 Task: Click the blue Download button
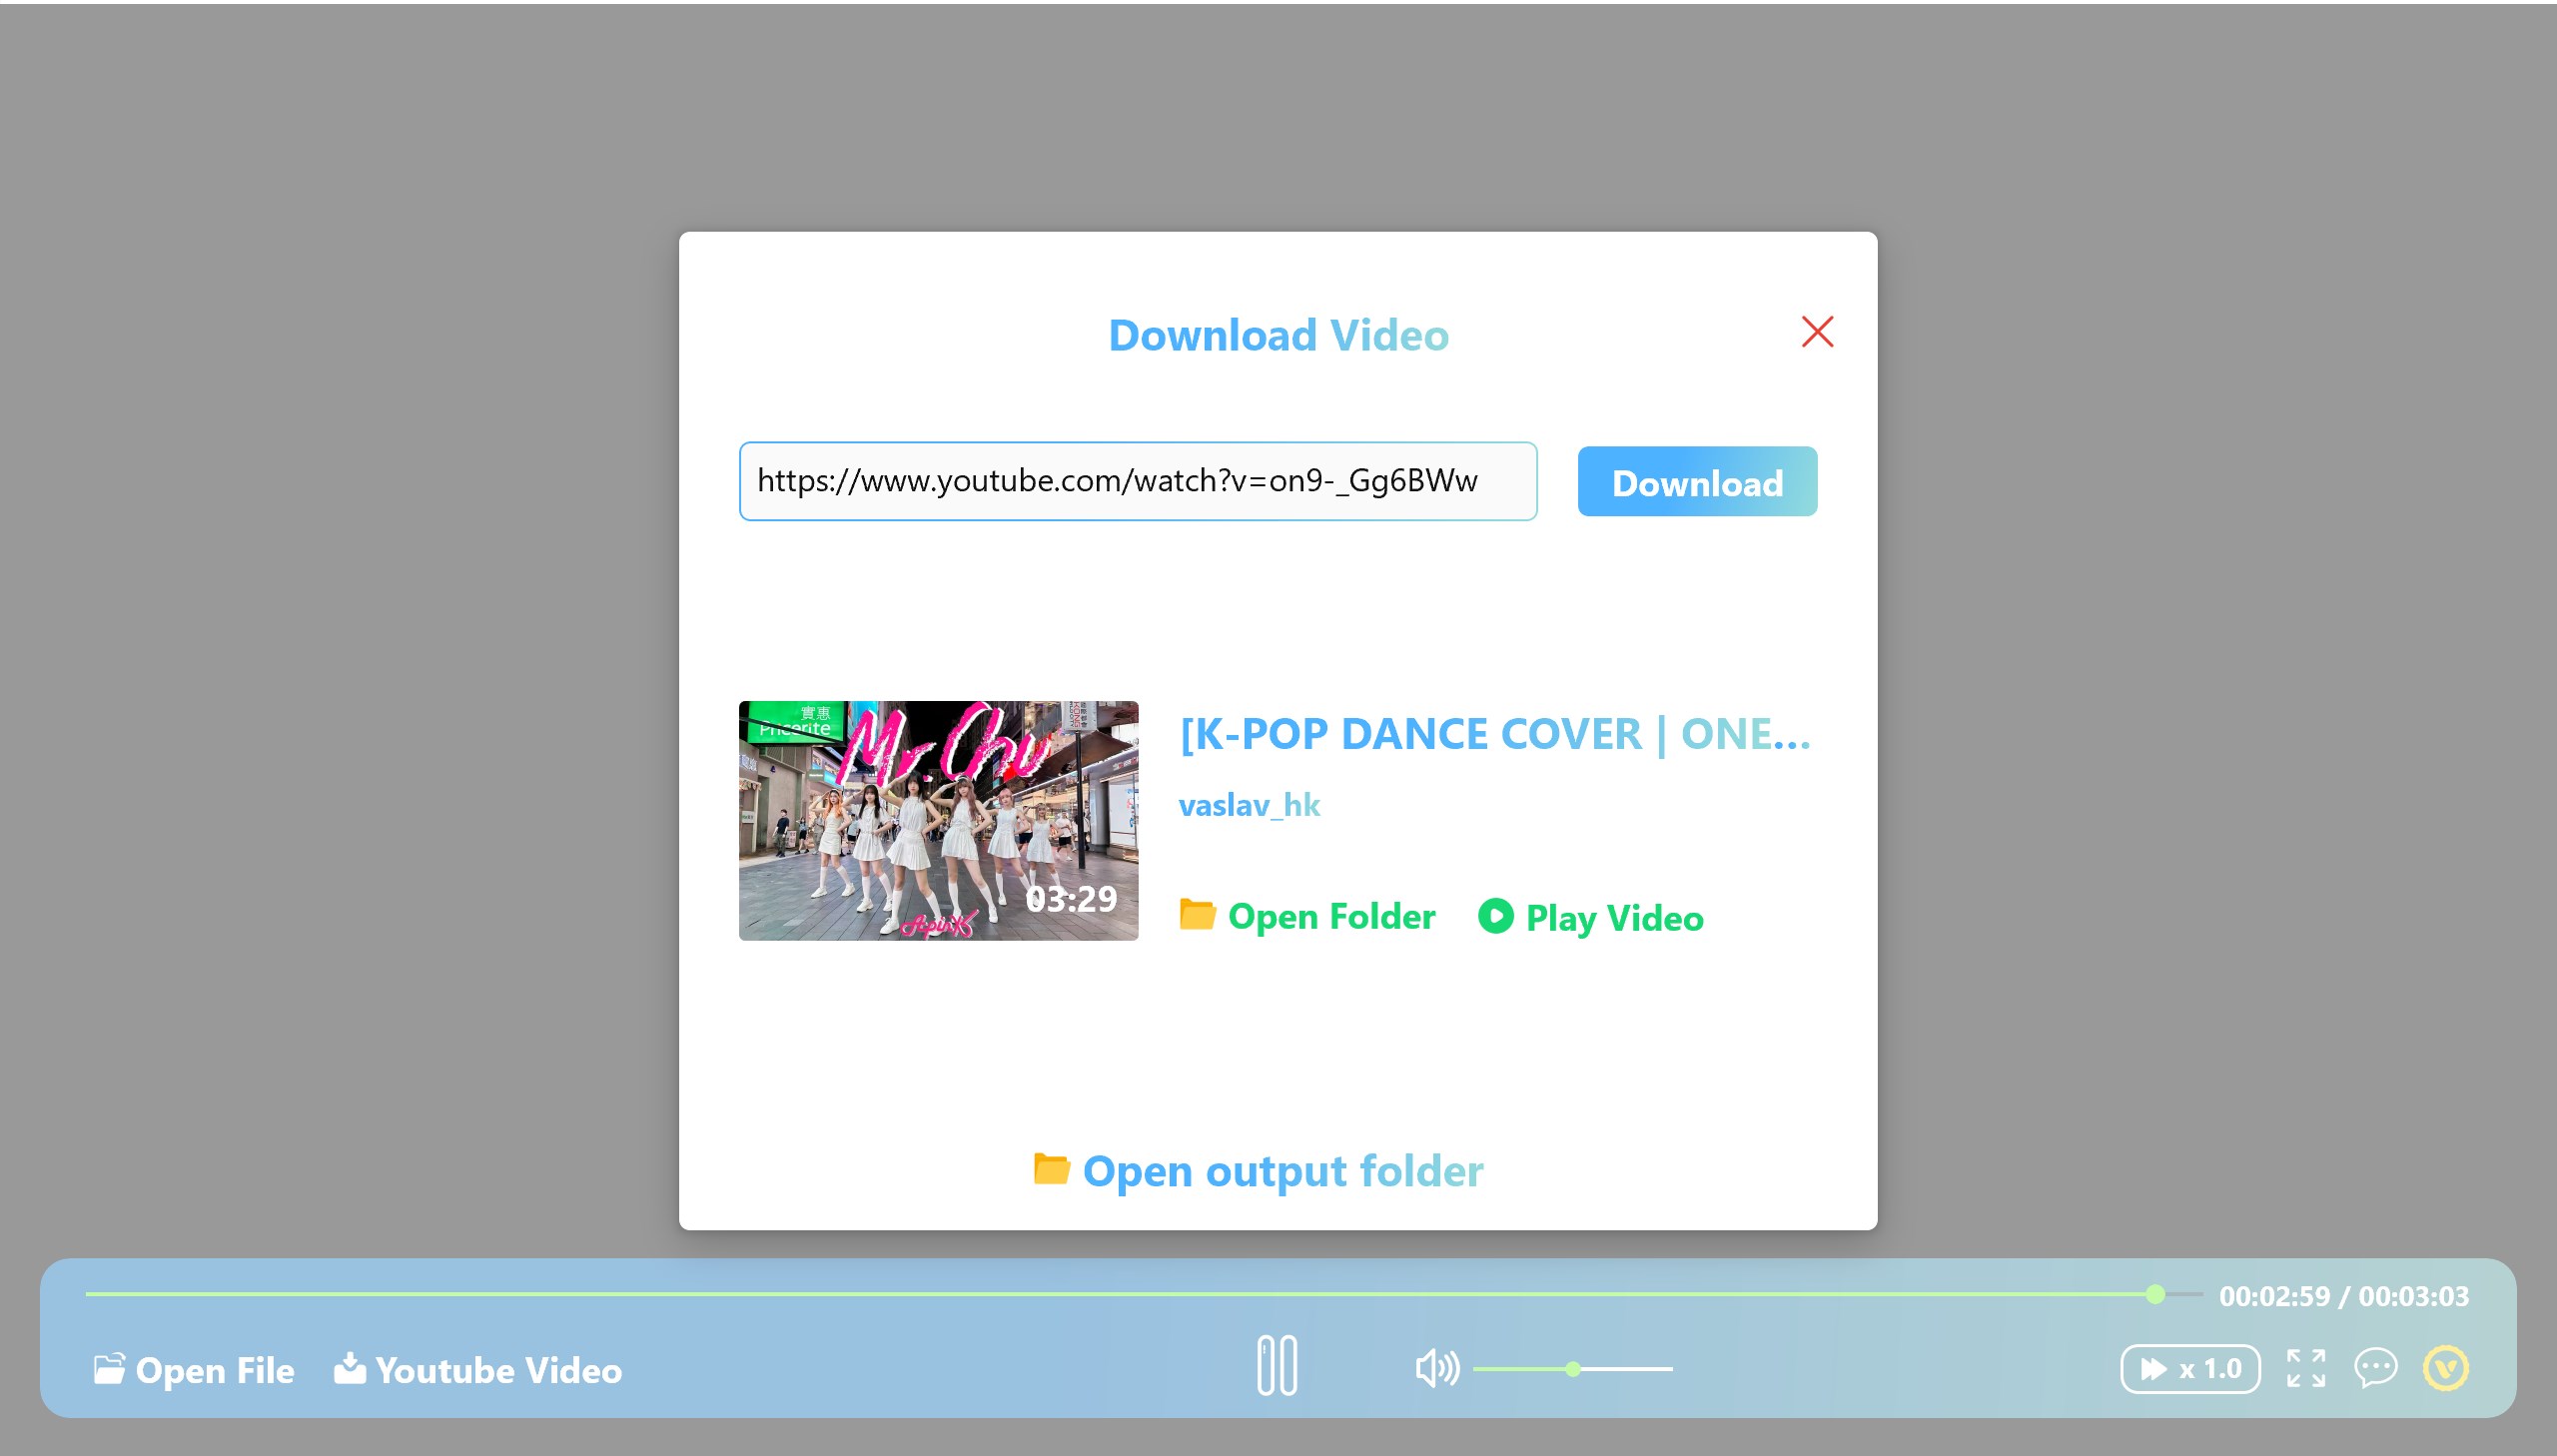pos(1696,482)
